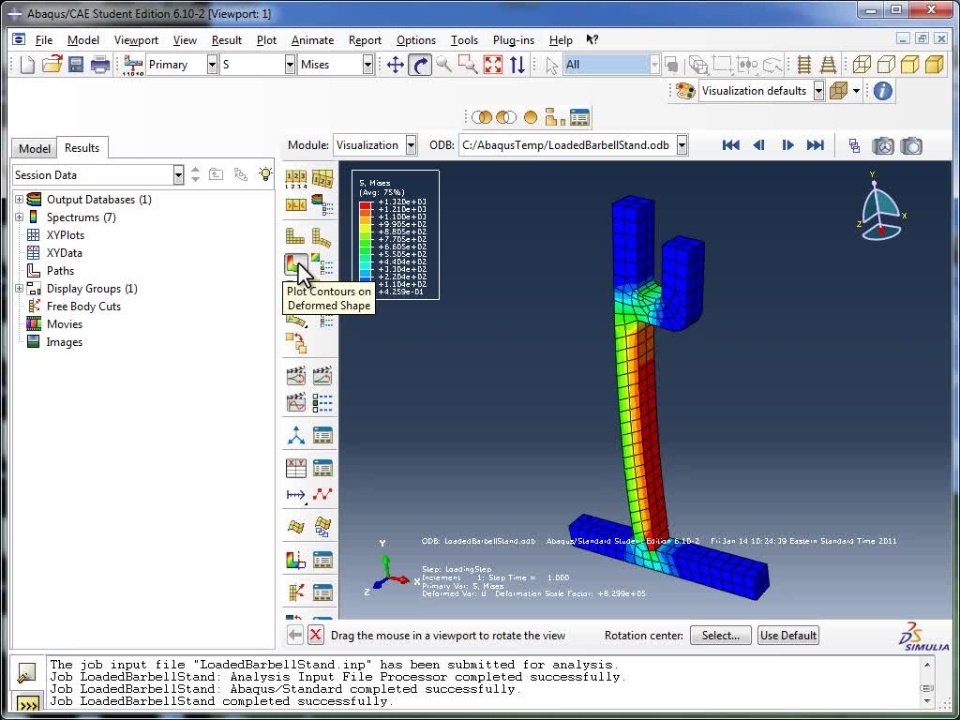Select the Pan View tool
Viewport: 960px width, 720px height.
[396, 64]
